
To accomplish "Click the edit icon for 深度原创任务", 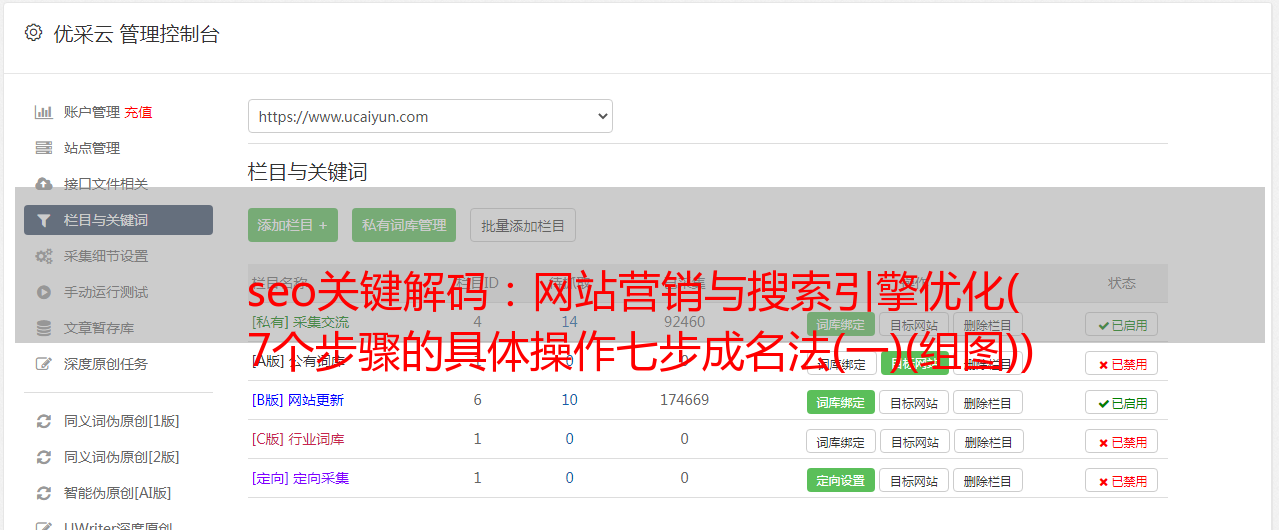I will (x=44, y=364).
